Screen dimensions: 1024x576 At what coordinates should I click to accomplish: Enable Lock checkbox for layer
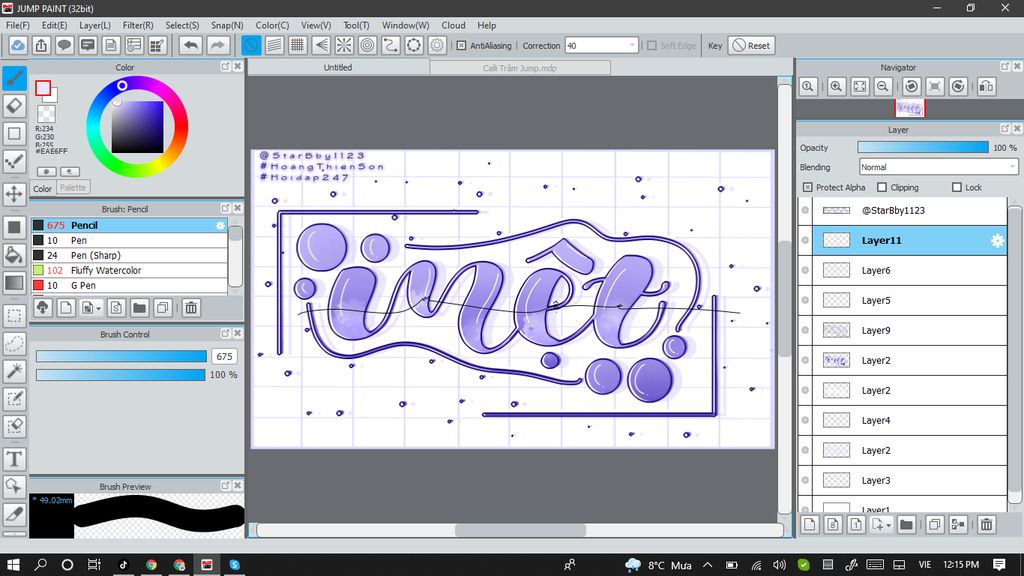pyautogui.click(x=957, y=187)
